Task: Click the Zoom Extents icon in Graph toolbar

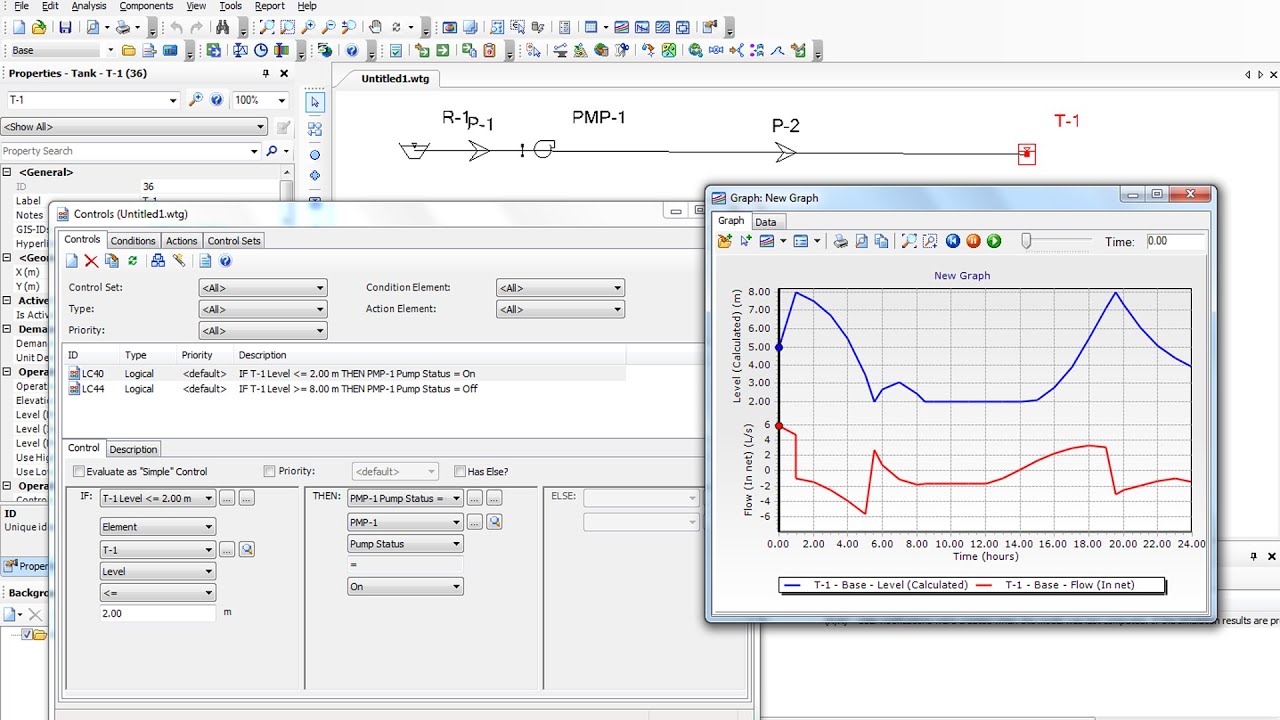Action: coord(909,241)
